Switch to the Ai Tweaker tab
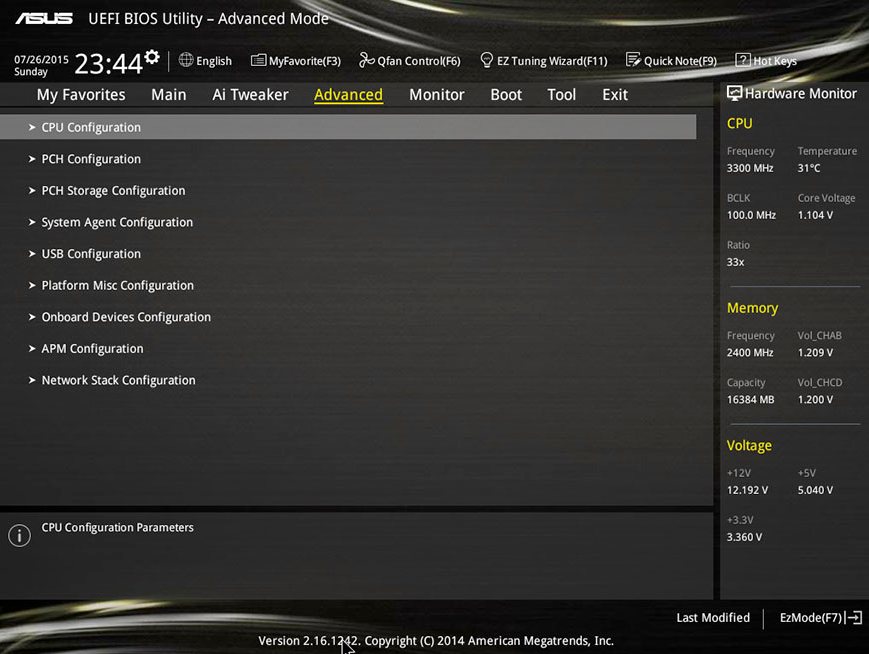Screen dimensions: 869x654 (250, 94)
